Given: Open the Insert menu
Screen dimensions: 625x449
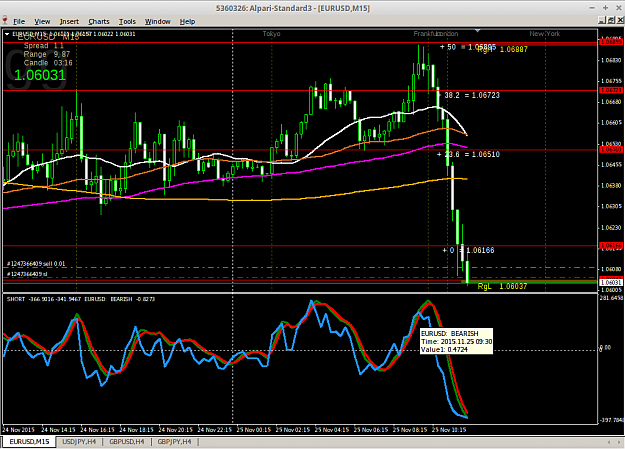Looking at the screenshot, I should (69, 22).
